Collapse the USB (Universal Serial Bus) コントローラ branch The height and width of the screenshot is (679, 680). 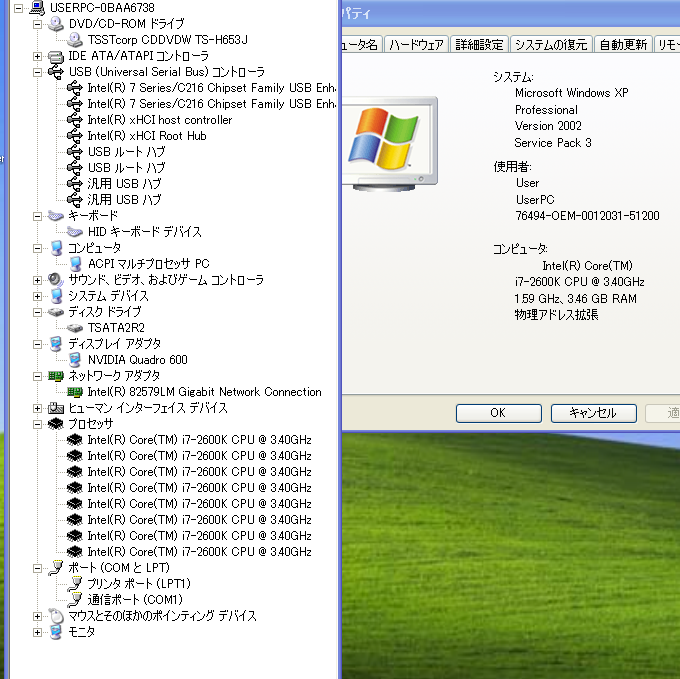(37, 72)
